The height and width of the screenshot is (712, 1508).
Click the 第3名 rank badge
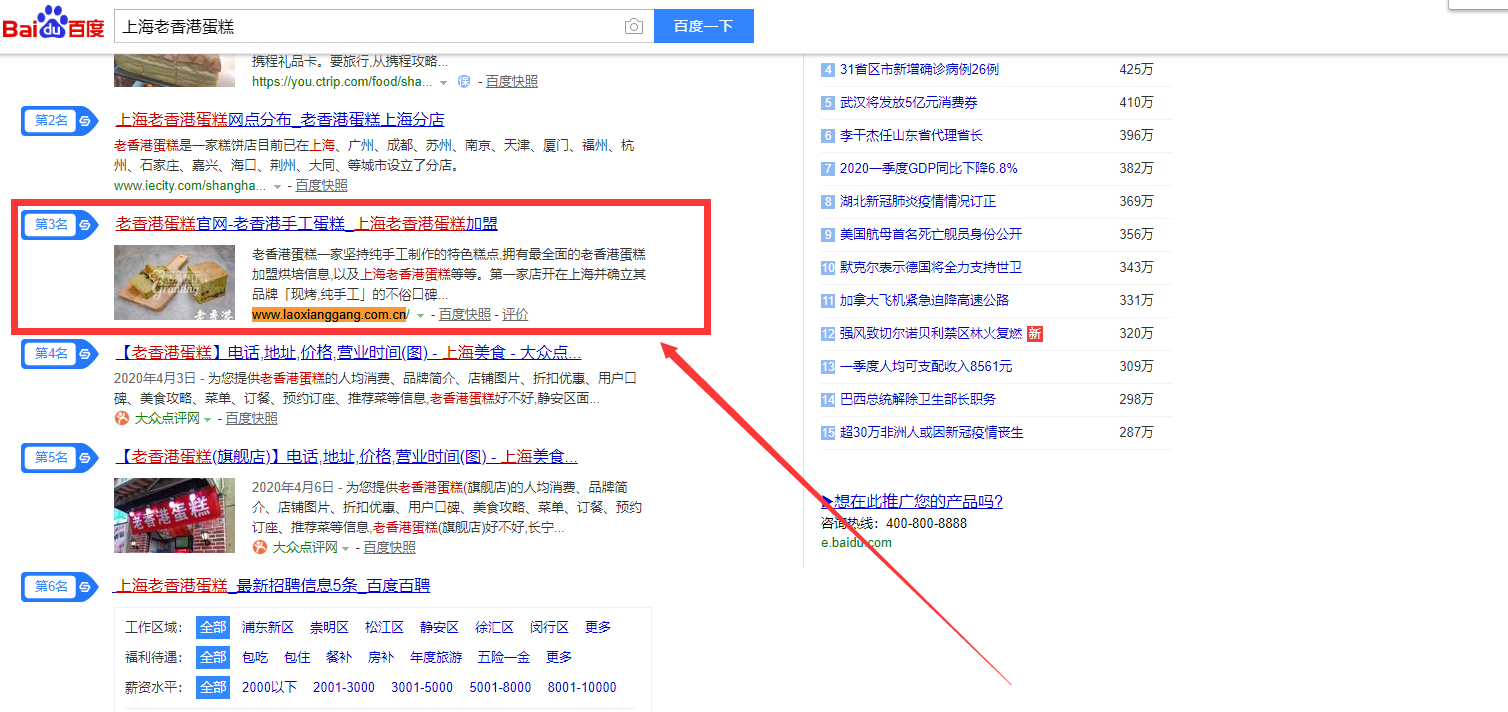pyautogui.click(x=59, y=225)
